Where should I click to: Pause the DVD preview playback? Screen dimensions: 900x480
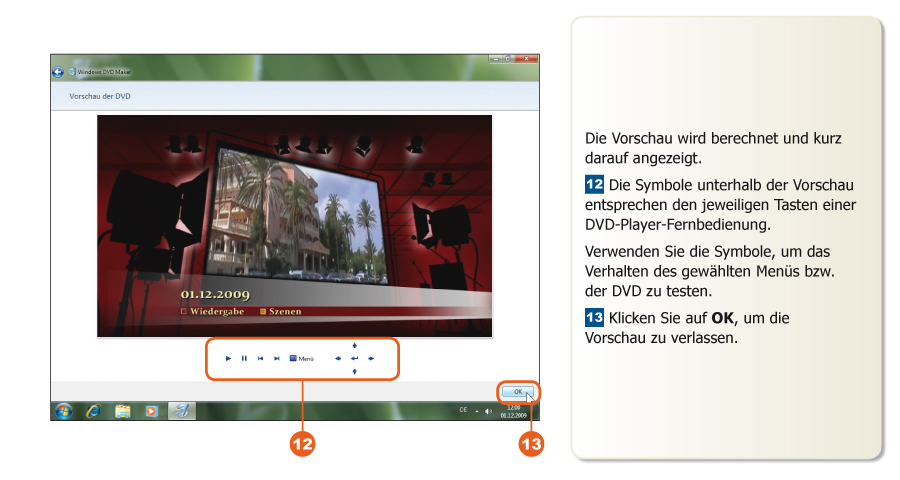click(244, 358)
